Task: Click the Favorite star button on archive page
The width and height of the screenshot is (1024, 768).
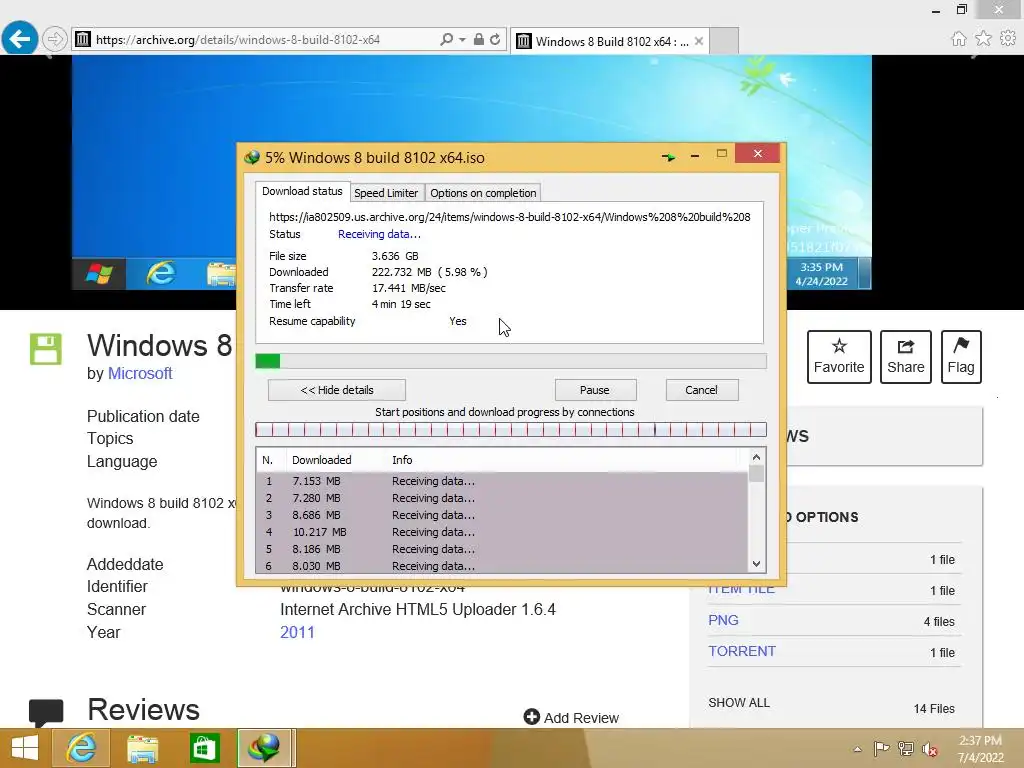Action: click(x=839, y=357)
